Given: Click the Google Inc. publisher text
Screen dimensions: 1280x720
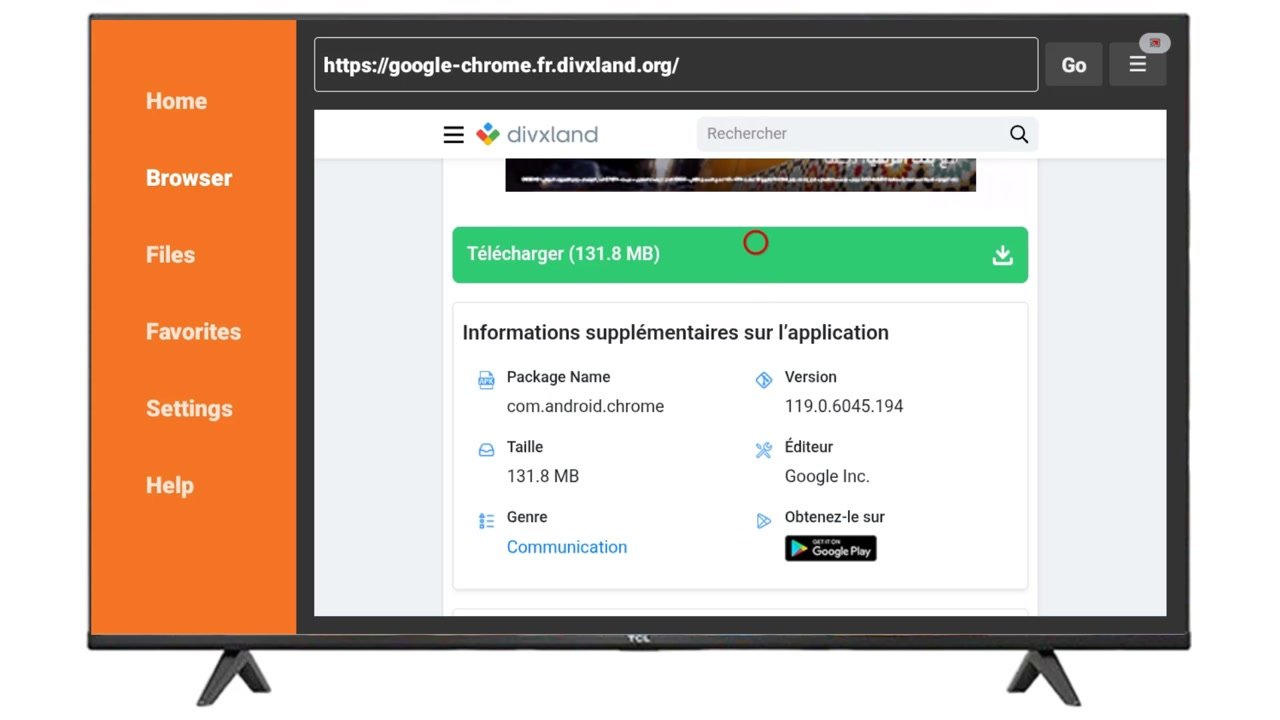Looking at the screenshot, I should point(827,476).
